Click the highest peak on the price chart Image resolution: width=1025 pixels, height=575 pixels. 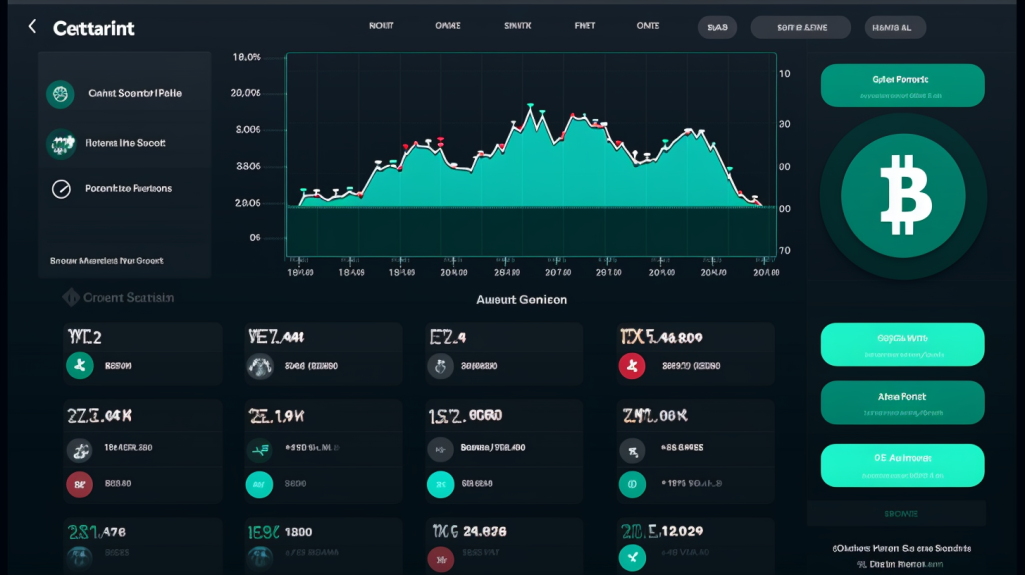pos(528,108)
